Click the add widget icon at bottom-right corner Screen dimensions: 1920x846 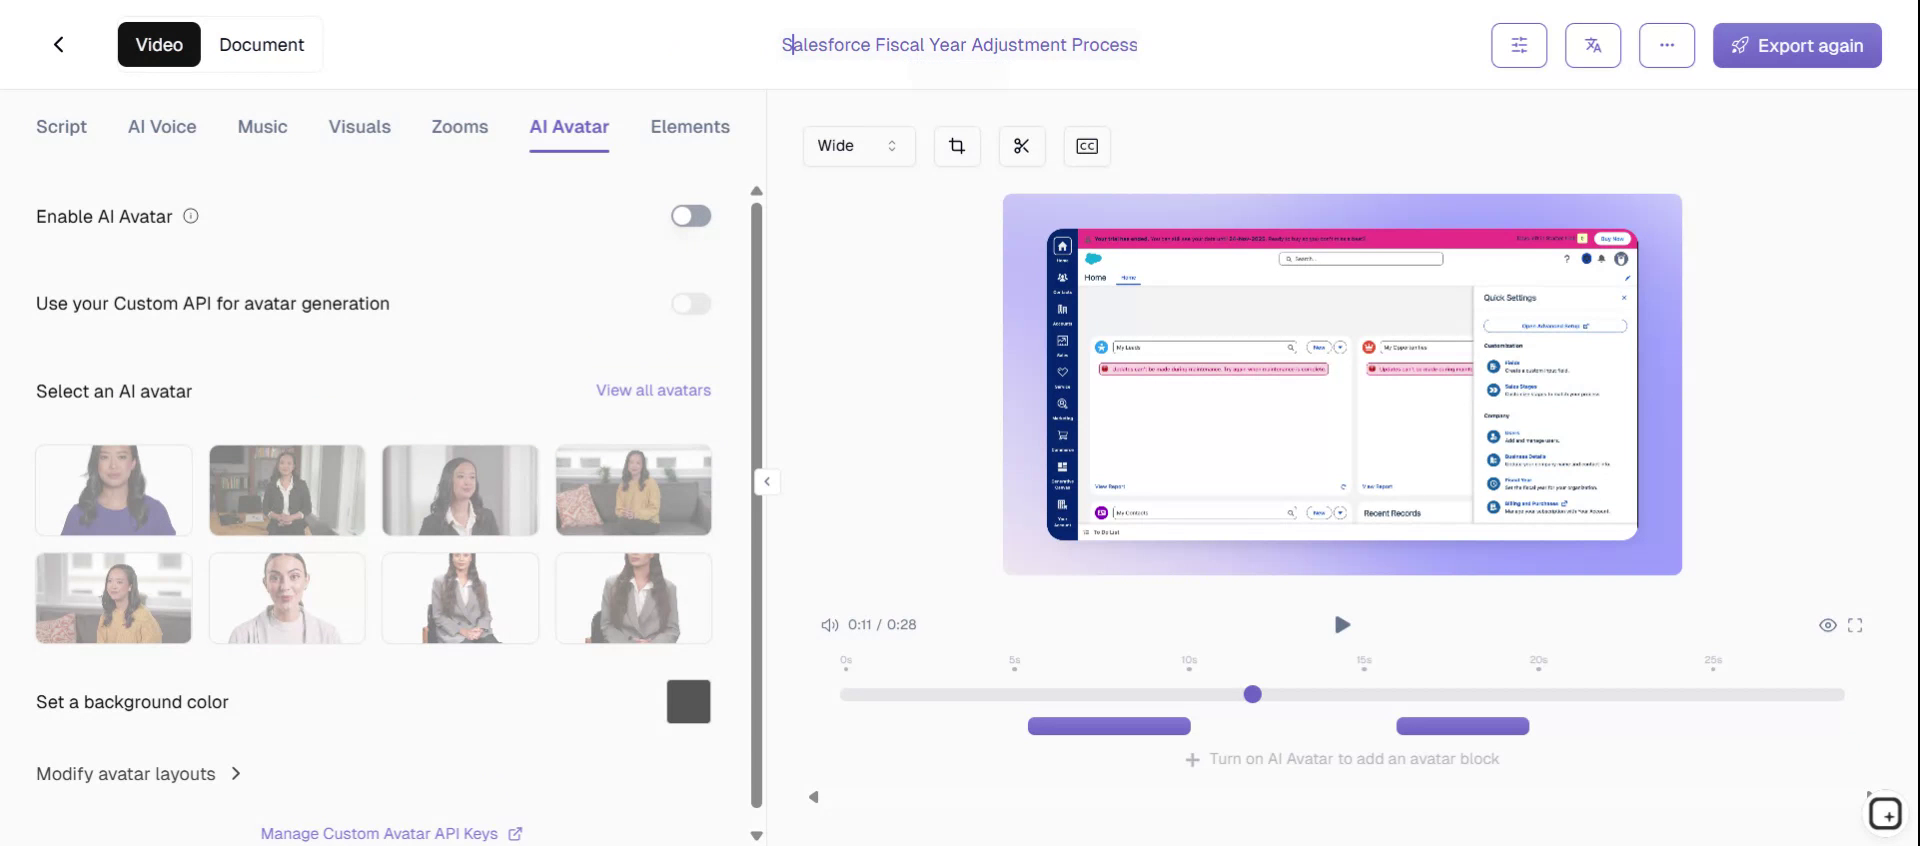[1885, 814]
